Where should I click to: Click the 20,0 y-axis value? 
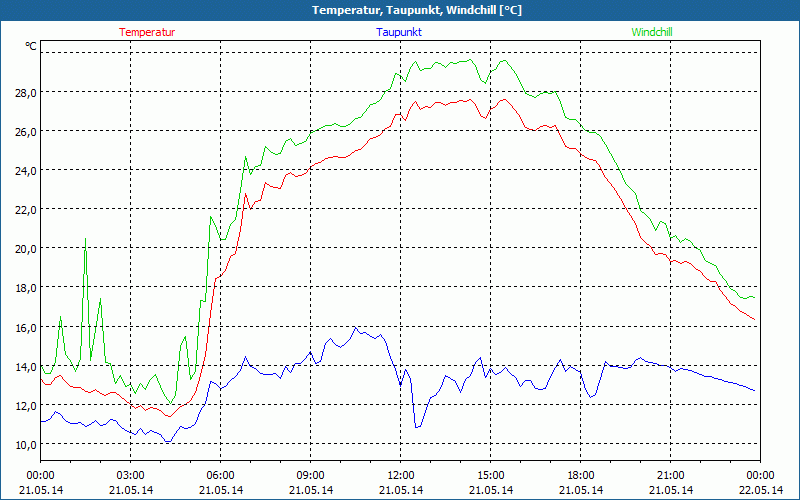pos(26,249)
